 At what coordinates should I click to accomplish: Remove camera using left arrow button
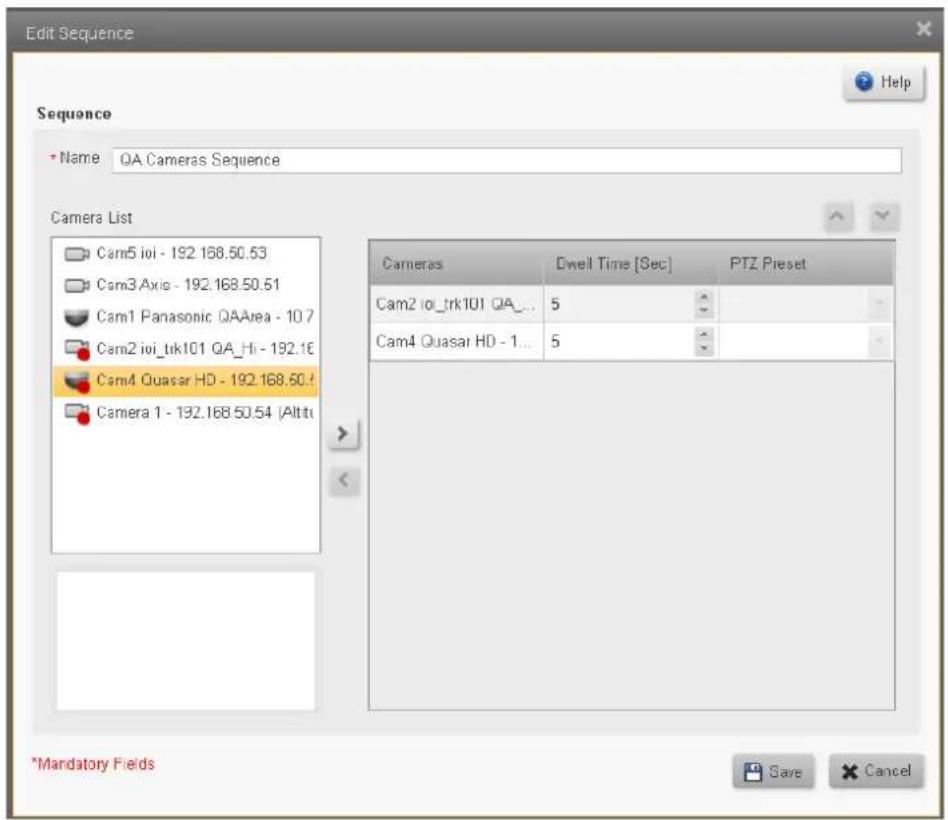343,481
